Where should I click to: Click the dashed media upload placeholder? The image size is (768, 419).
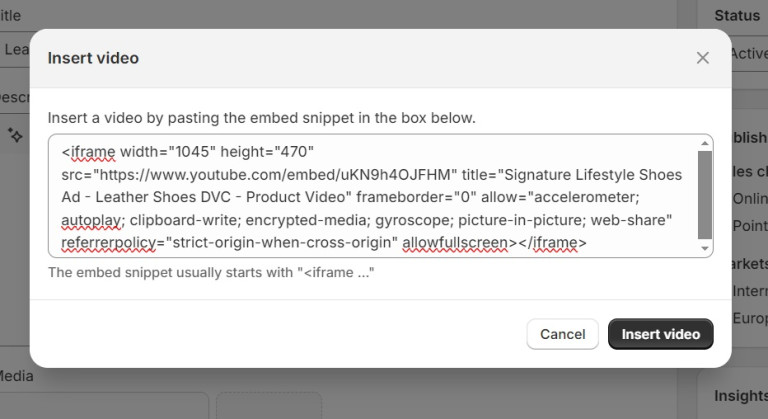pyautogui.click(x=269, y=405)
